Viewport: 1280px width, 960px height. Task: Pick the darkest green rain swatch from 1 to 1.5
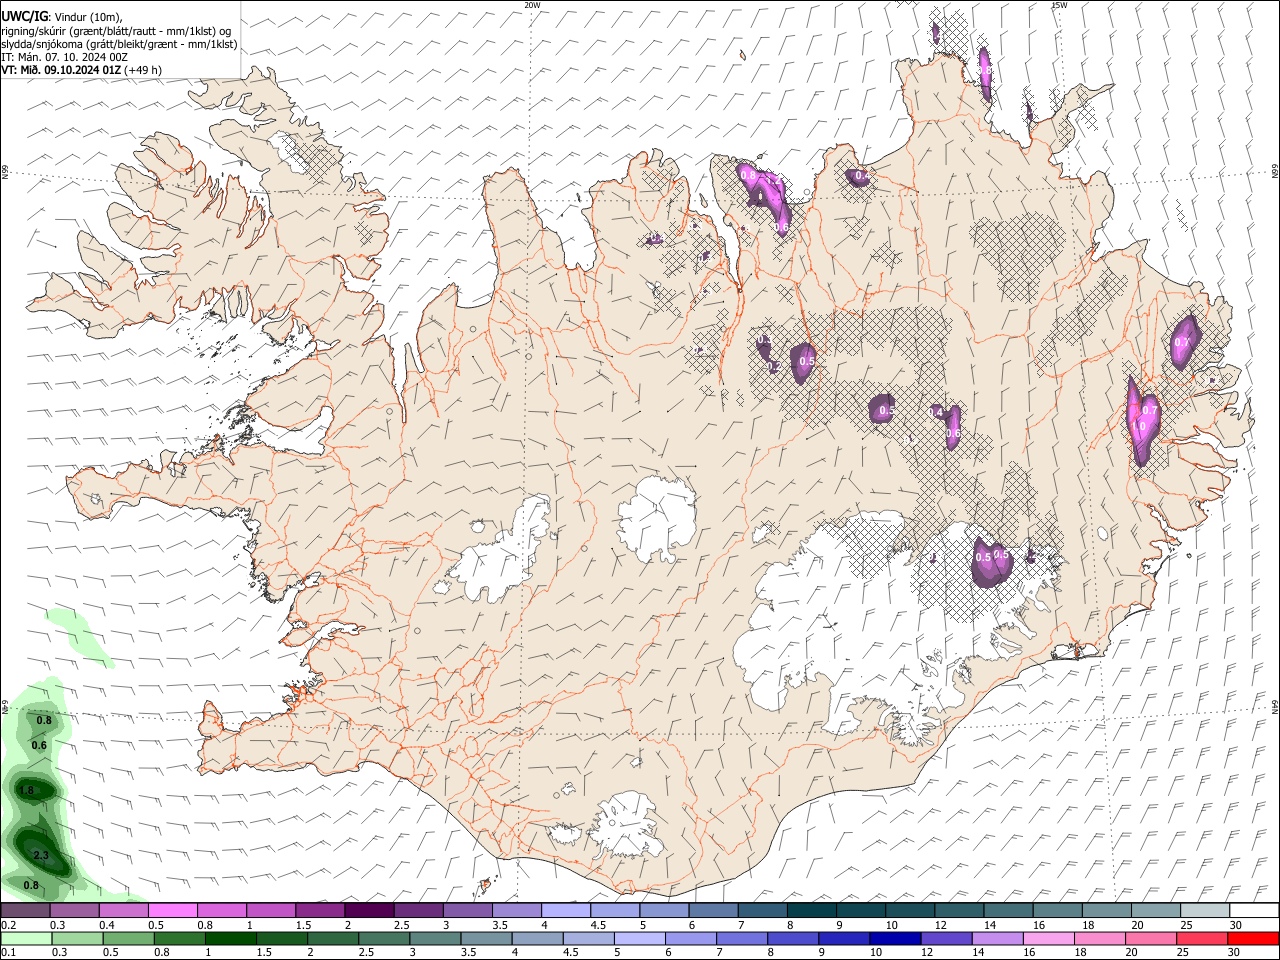[x=231, y=938]
